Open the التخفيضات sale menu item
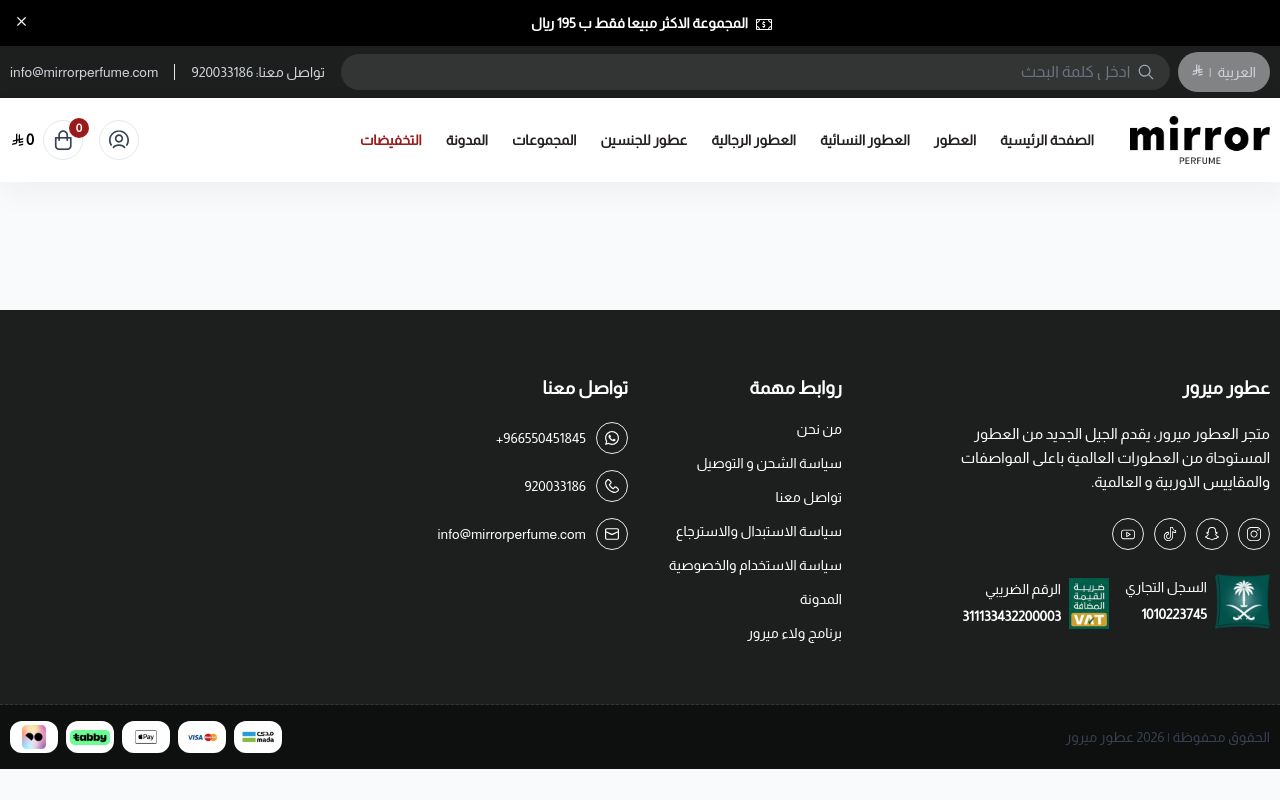Screen dimensions: 1280x800 pyautogui.click(x=391, y=140)
